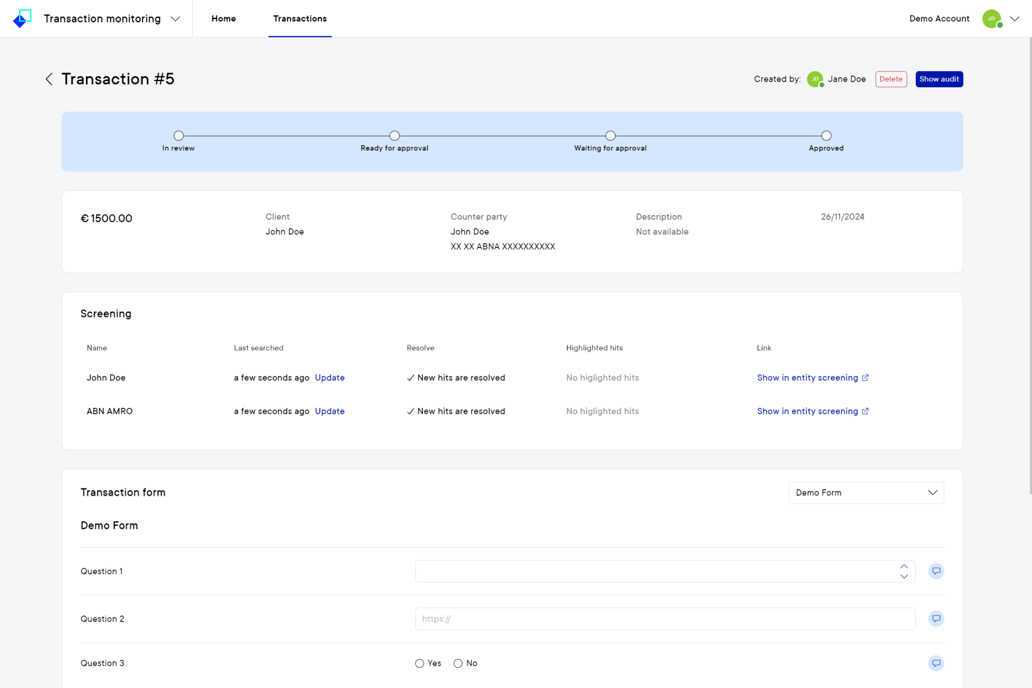Set status to In review step

coord(178,136)
